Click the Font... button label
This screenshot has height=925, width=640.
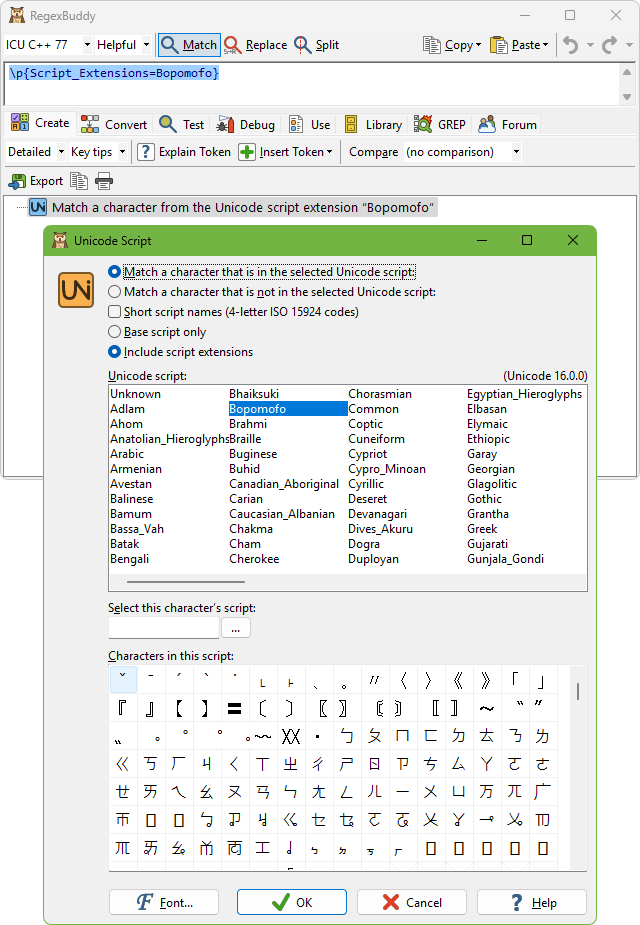coord(176,903)
